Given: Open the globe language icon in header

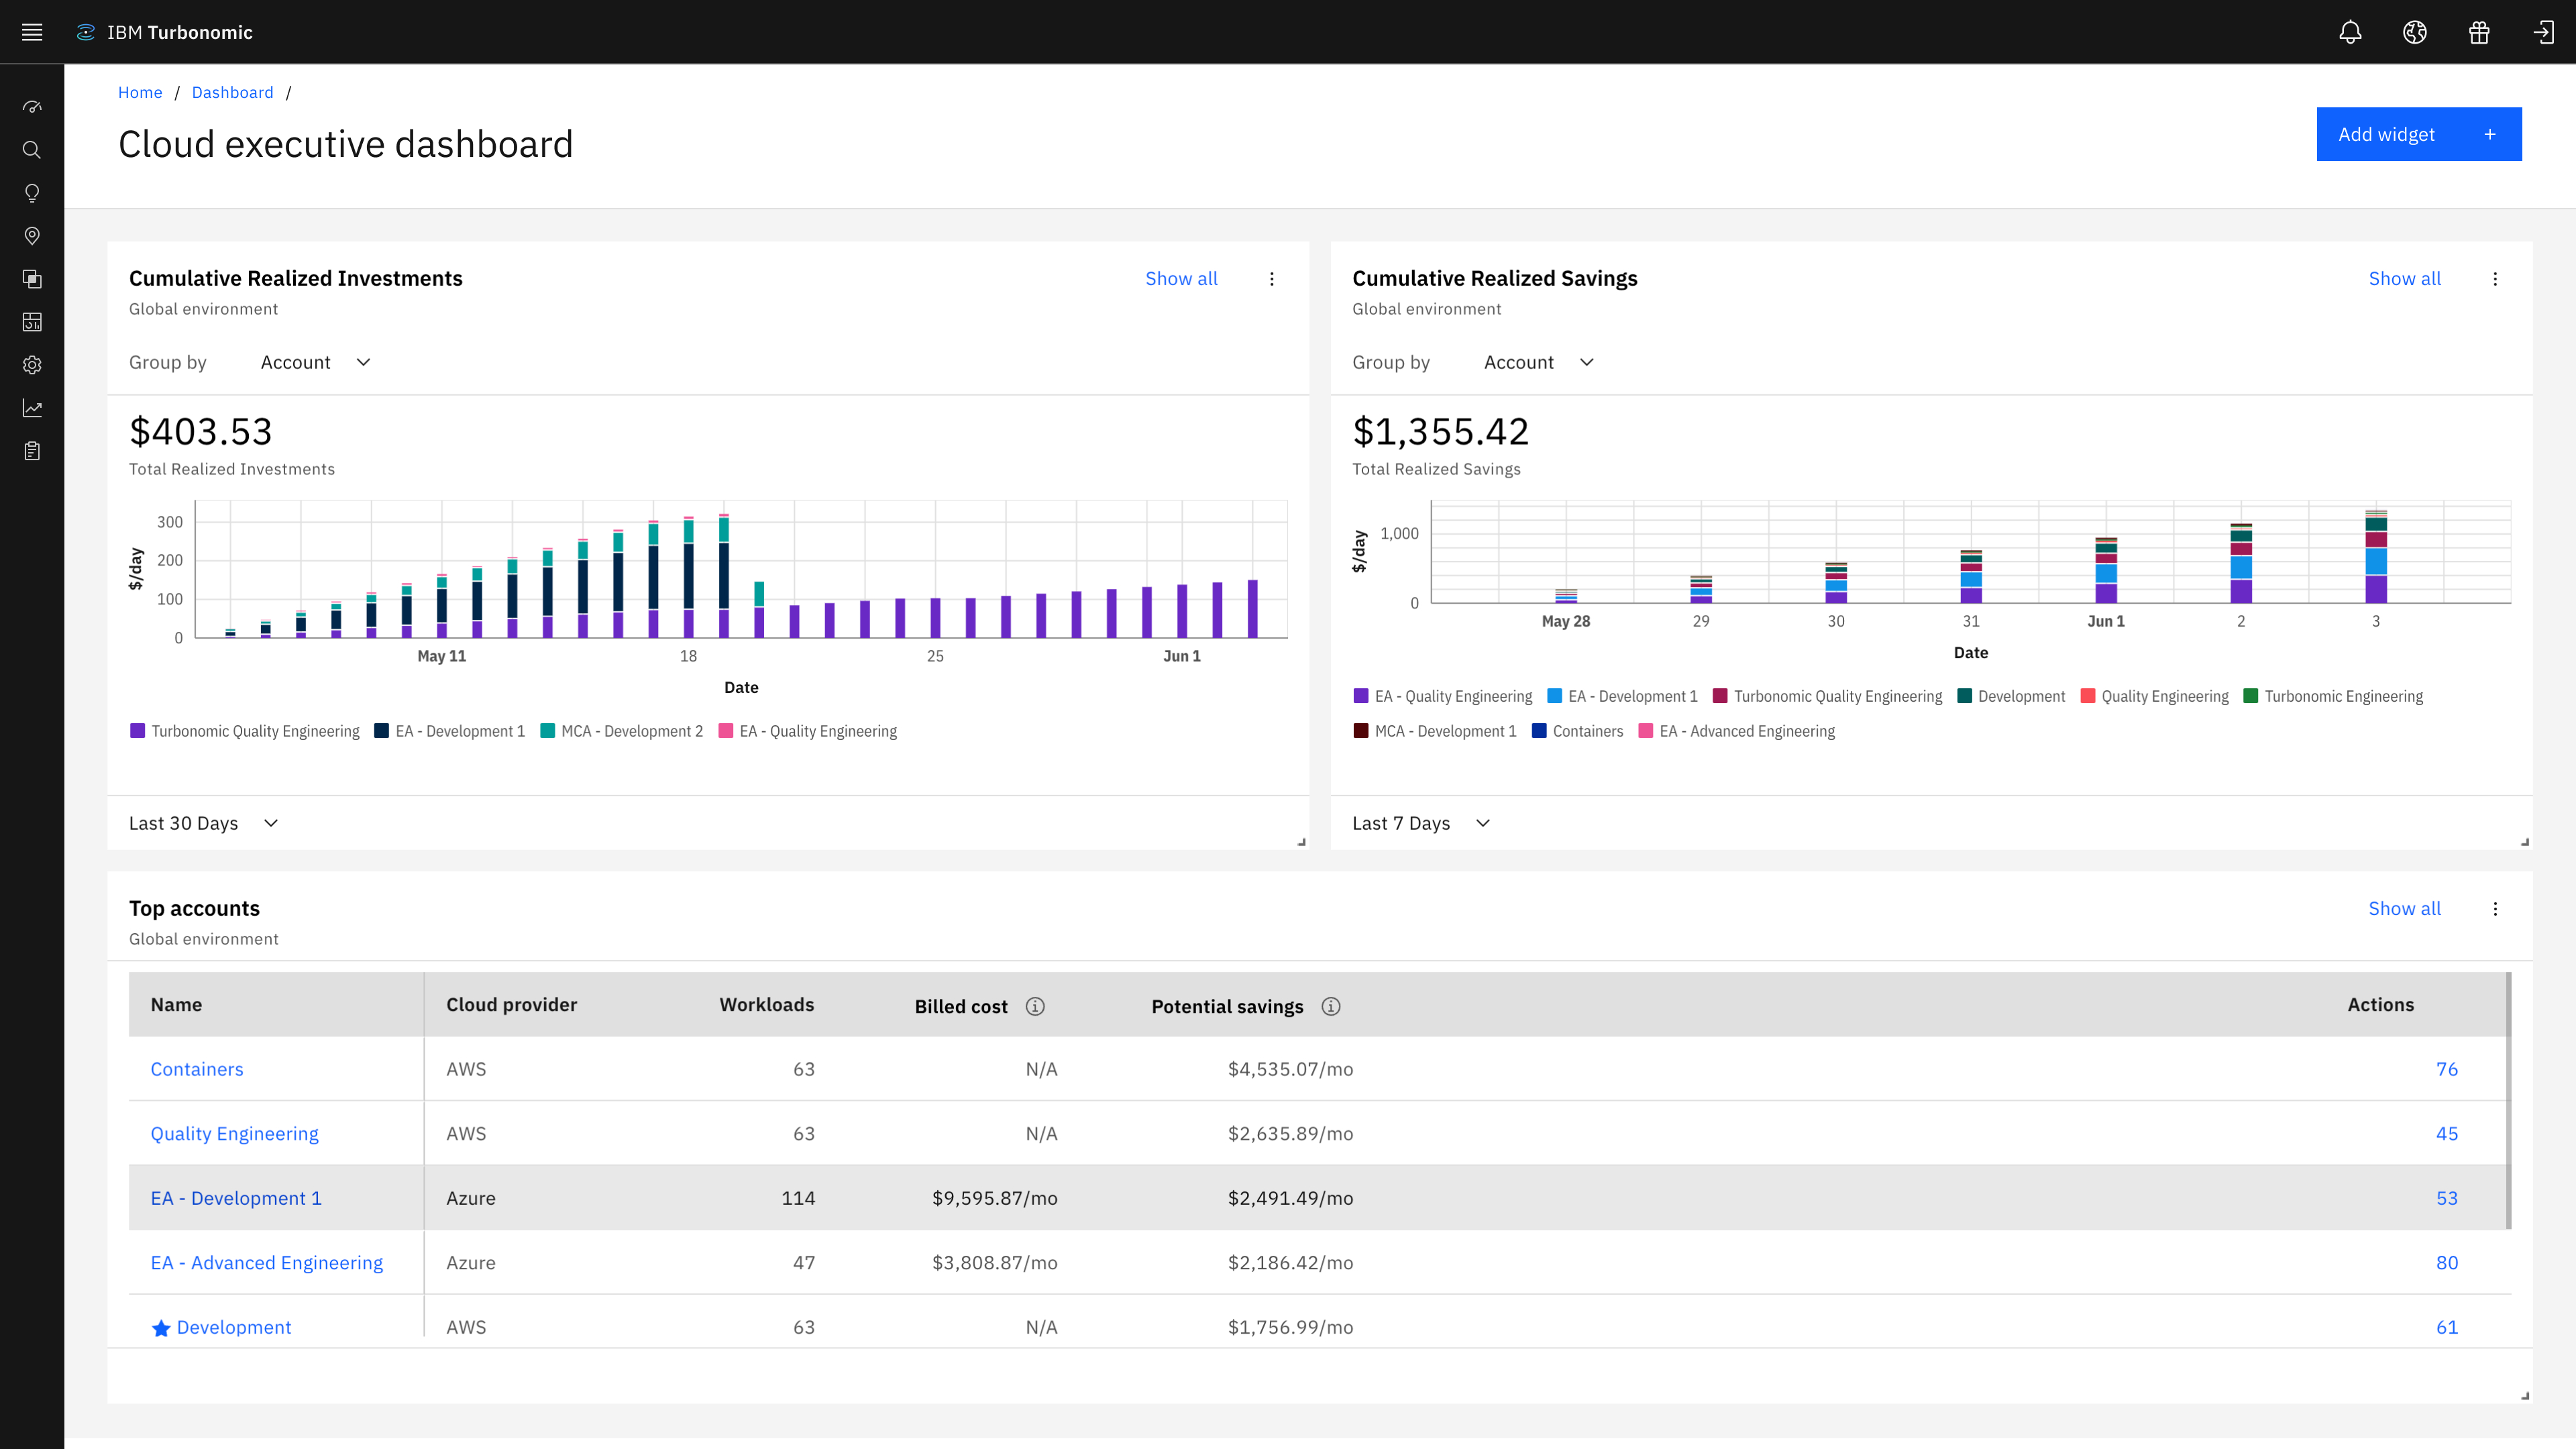Looking at the screenshot, I should tap(2415, 32).
